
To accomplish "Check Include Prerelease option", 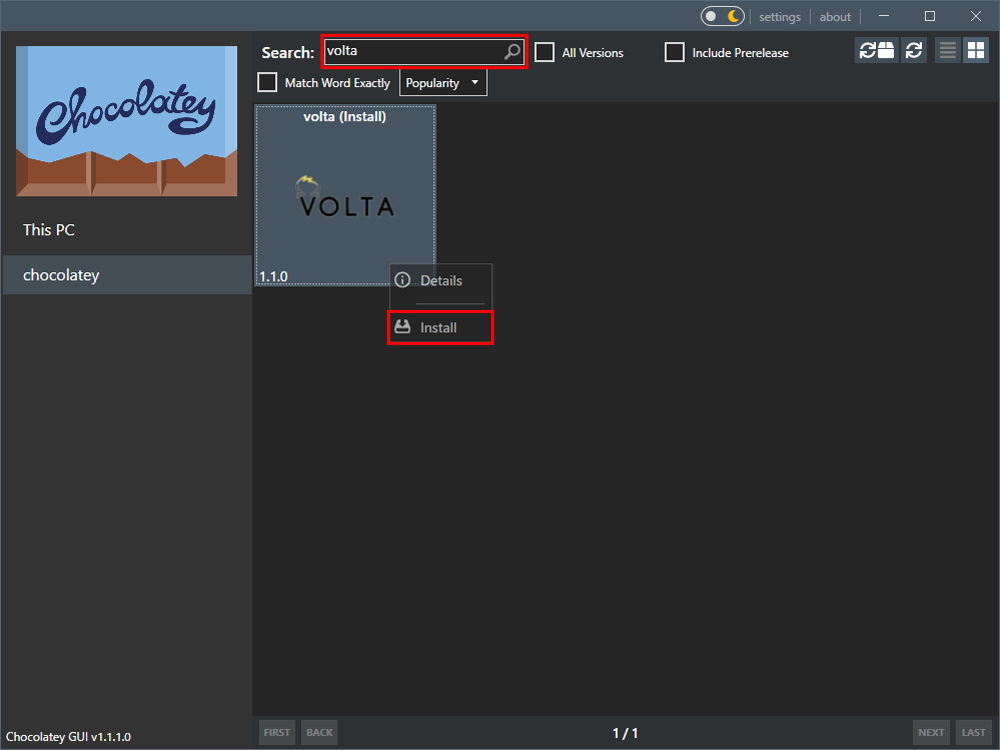I will coord(674,52).
